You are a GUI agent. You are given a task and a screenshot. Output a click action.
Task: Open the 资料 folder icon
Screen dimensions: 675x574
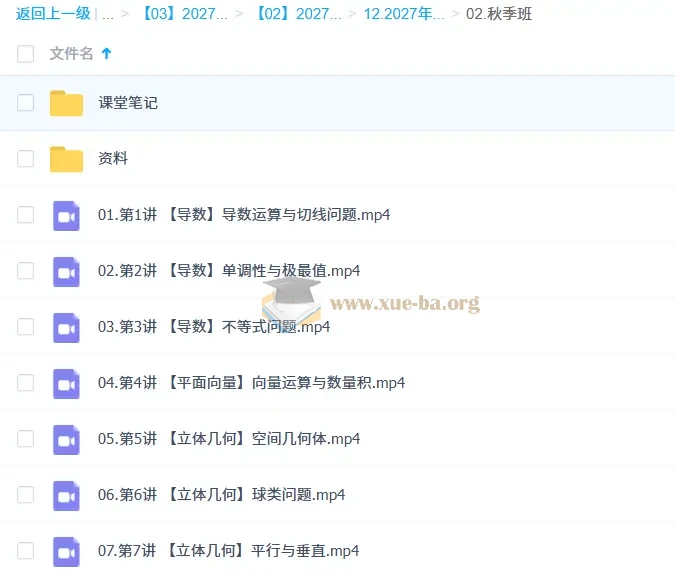(66, 159)
